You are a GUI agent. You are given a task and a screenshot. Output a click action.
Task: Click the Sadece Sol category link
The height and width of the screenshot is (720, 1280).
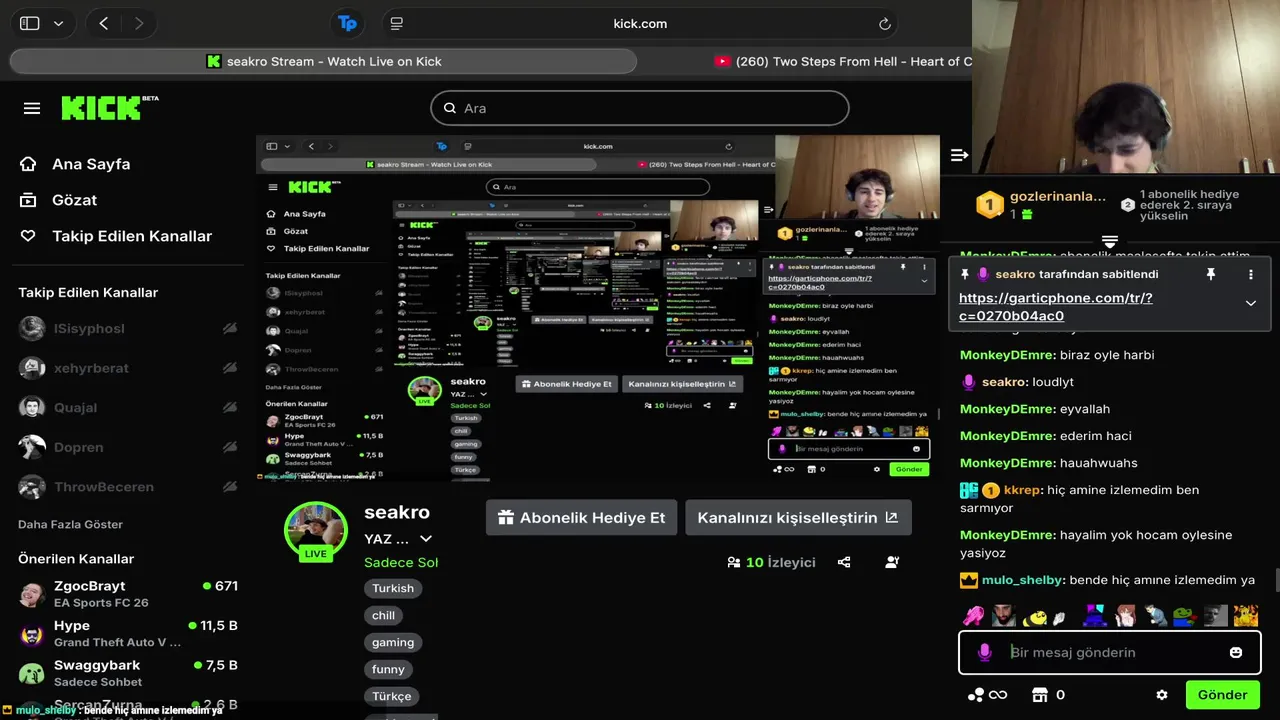(401, 562)
